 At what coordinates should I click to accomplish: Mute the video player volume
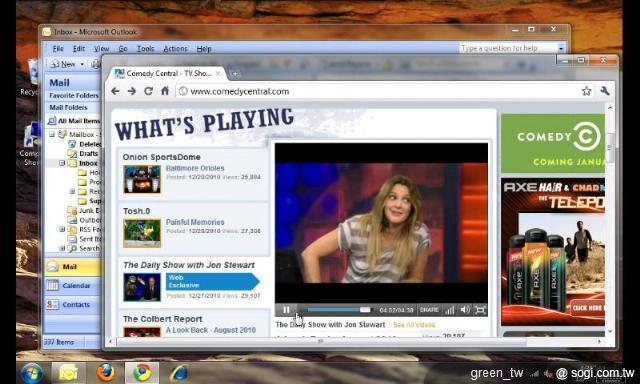point(465,310)
